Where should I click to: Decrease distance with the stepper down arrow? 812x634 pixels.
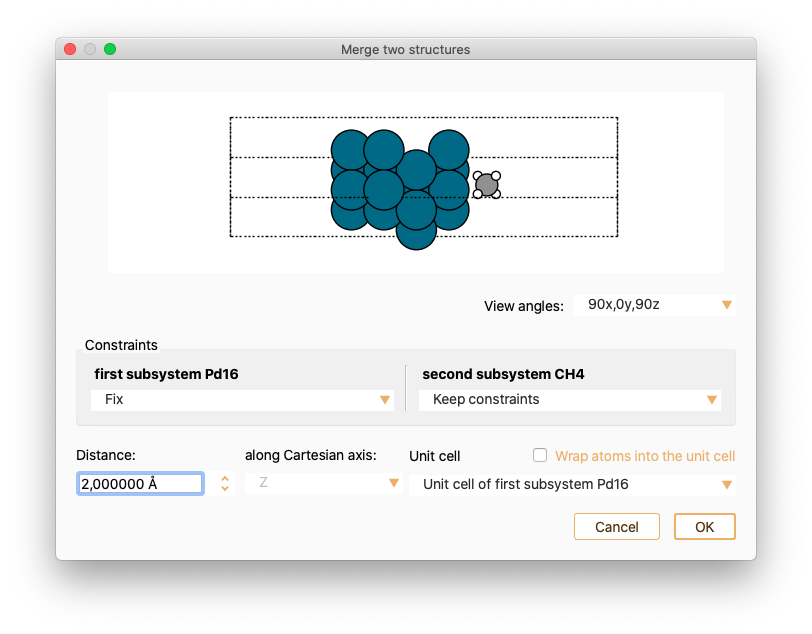[x=225, y=488]
